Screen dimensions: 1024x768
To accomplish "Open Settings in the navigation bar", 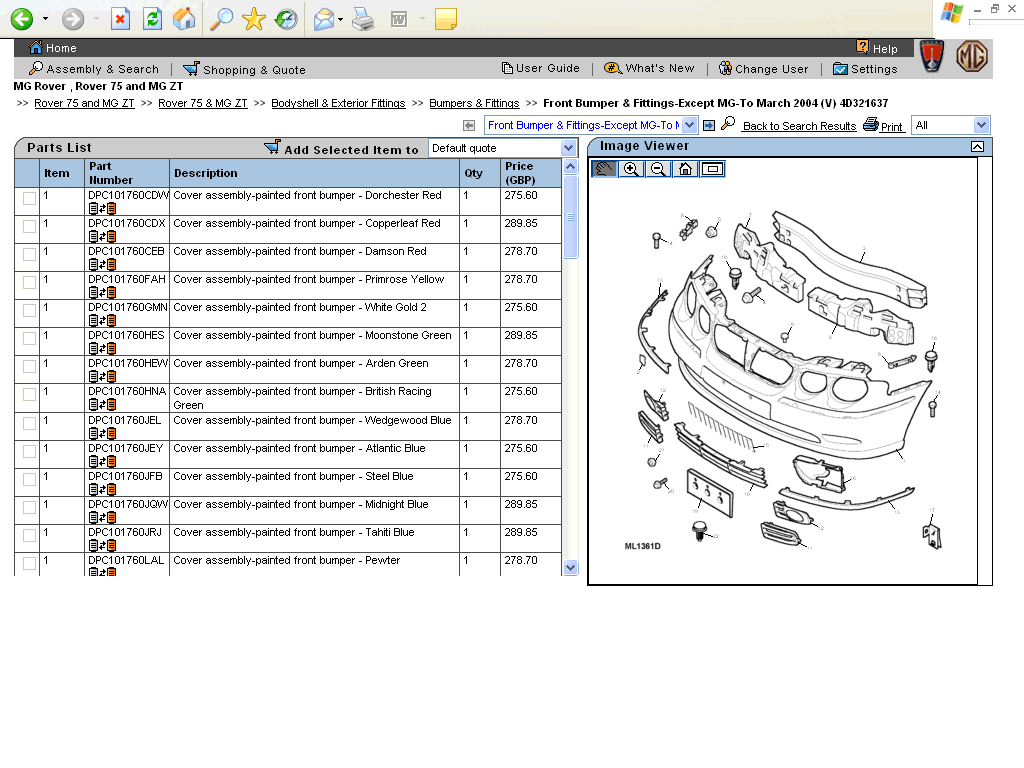I will pos(865,69).
